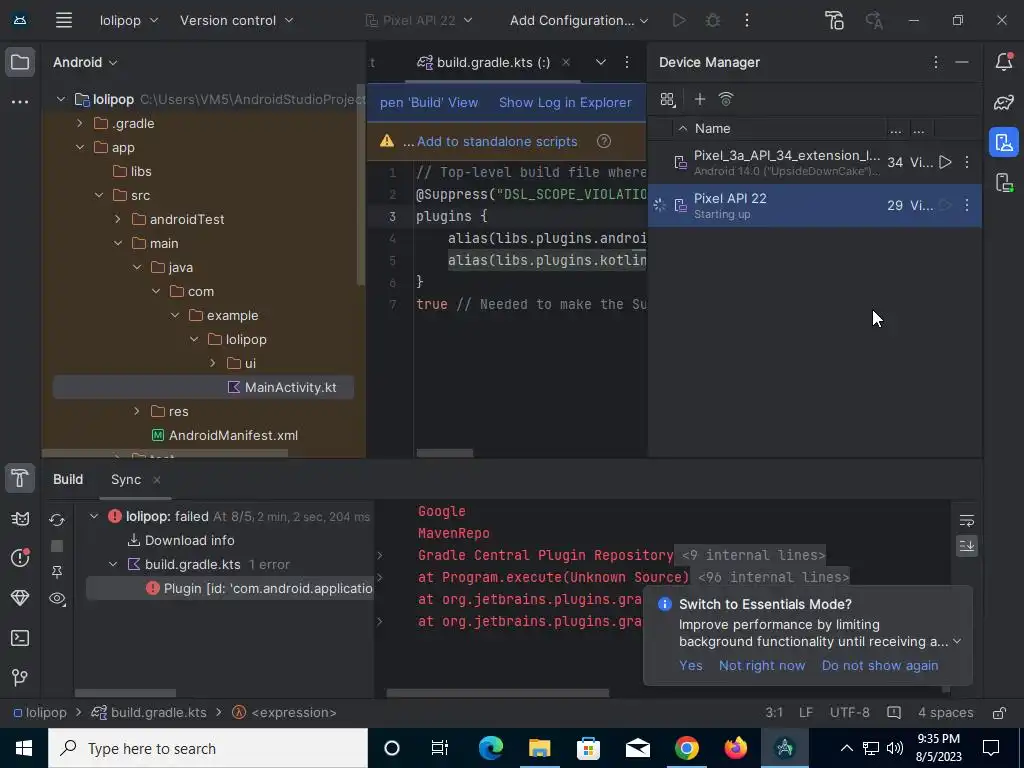Click the Run play button in toolbar

[x=679, y=20]
